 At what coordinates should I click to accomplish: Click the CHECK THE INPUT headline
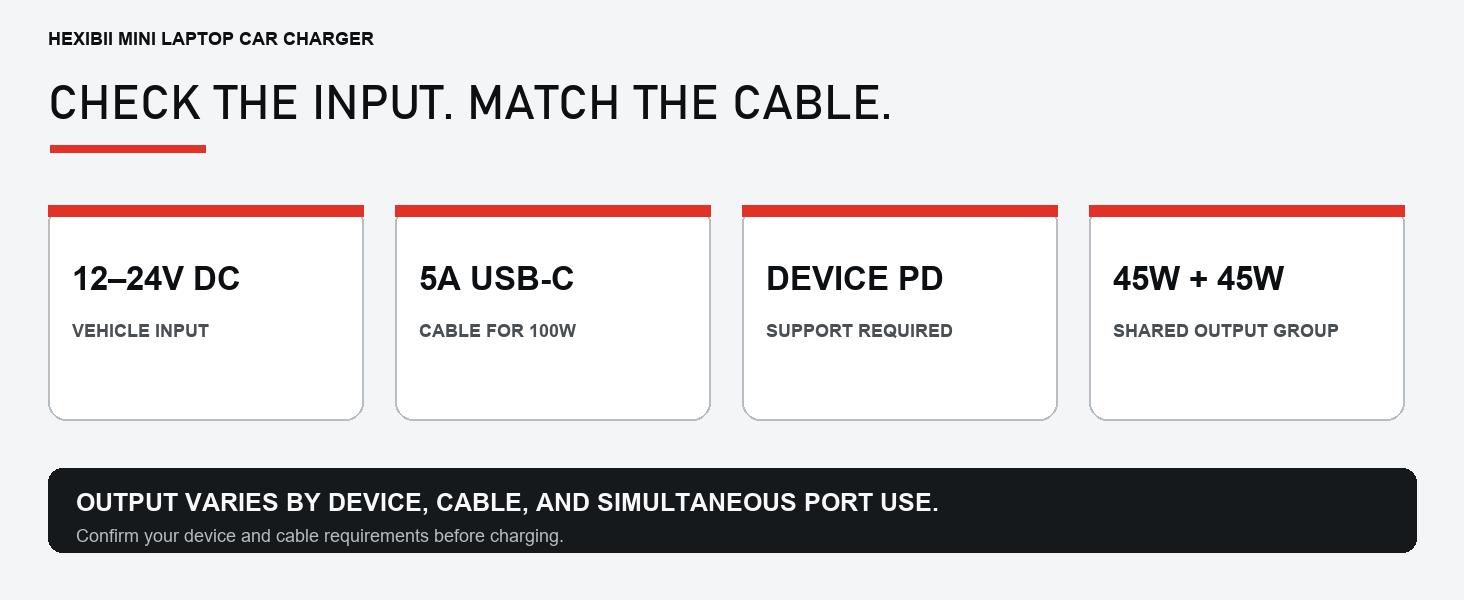251,103
